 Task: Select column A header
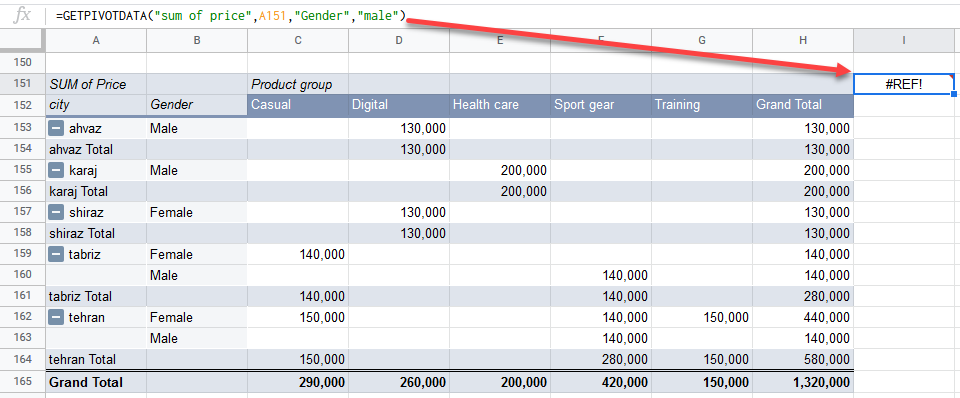pos(96,40)
